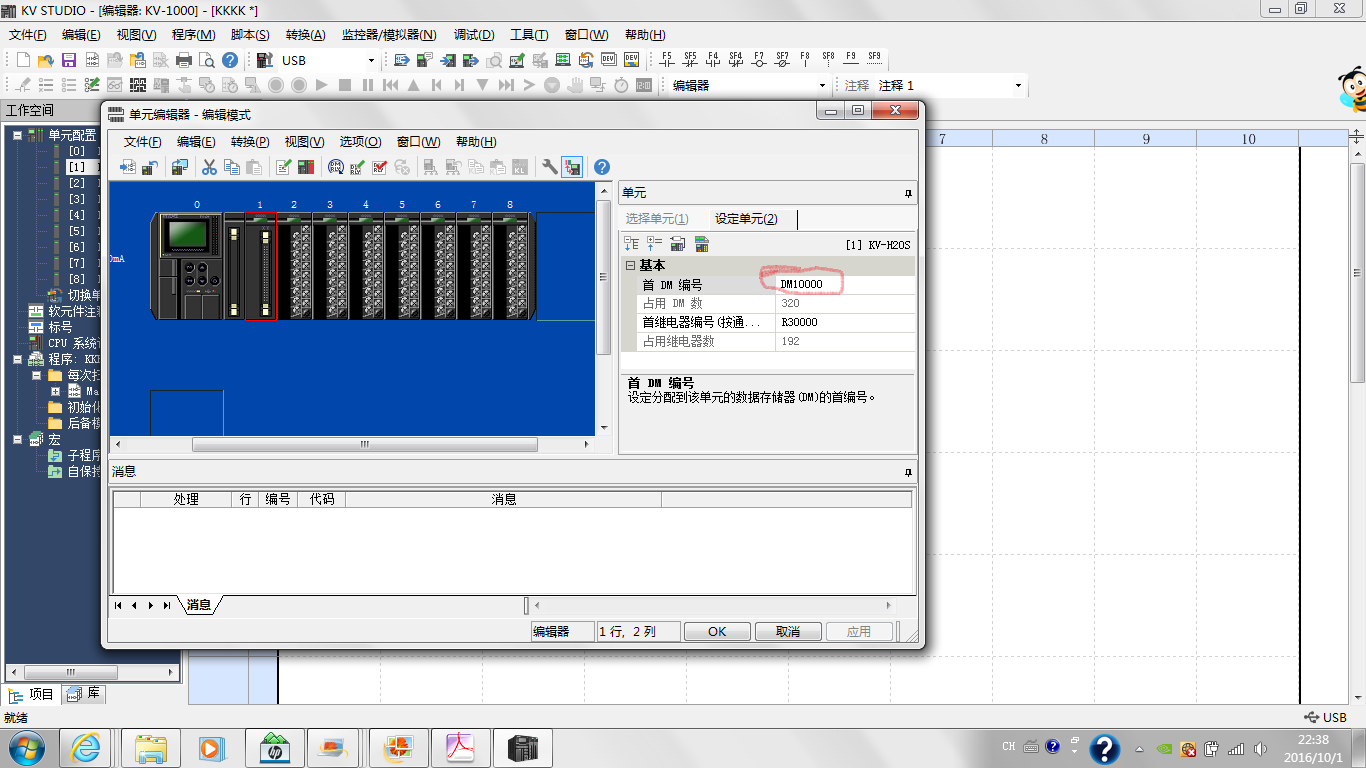The width and height of the screenshot is (1366, 768).
Task: Open the 转换(P) menu in unit editor
Action: click(250, 142)
